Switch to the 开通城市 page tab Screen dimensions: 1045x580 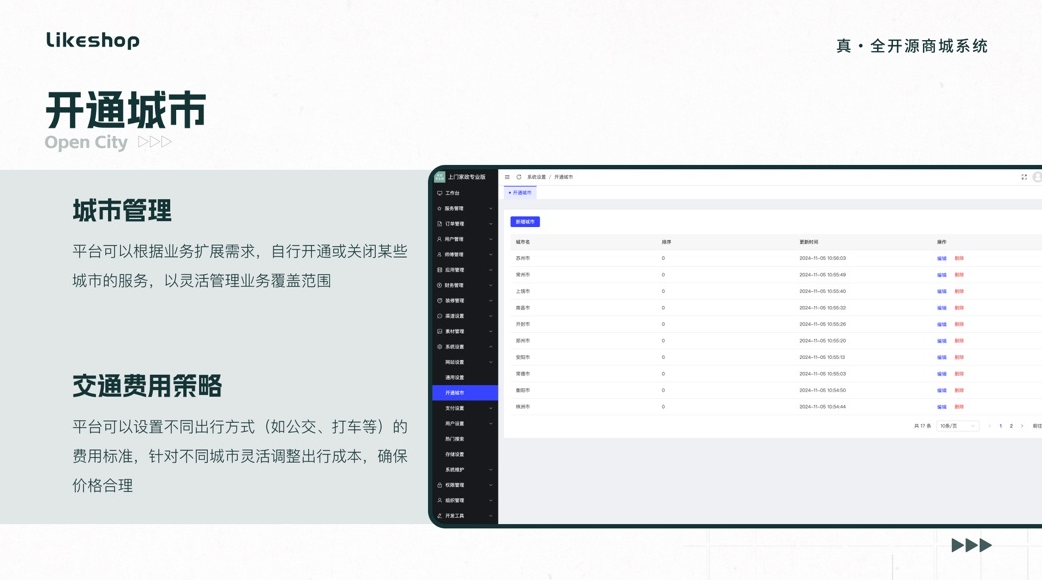(521, 193)
